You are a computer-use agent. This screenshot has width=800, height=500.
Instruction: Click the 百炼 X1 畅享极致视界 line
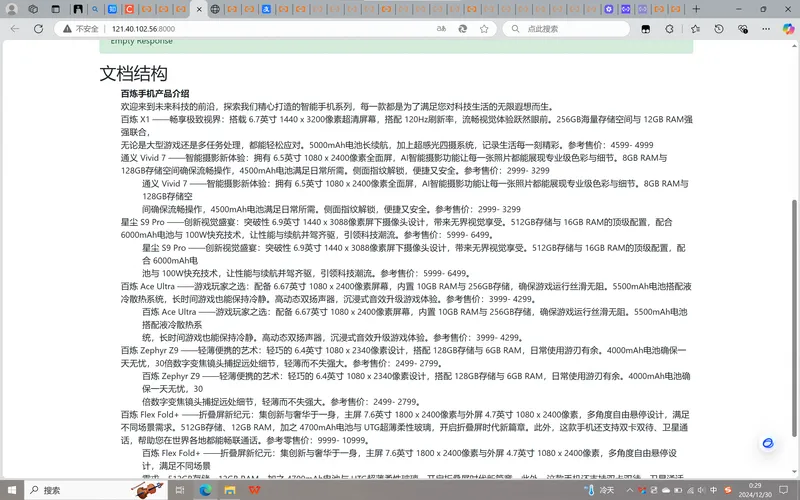[x=407, y=119]
